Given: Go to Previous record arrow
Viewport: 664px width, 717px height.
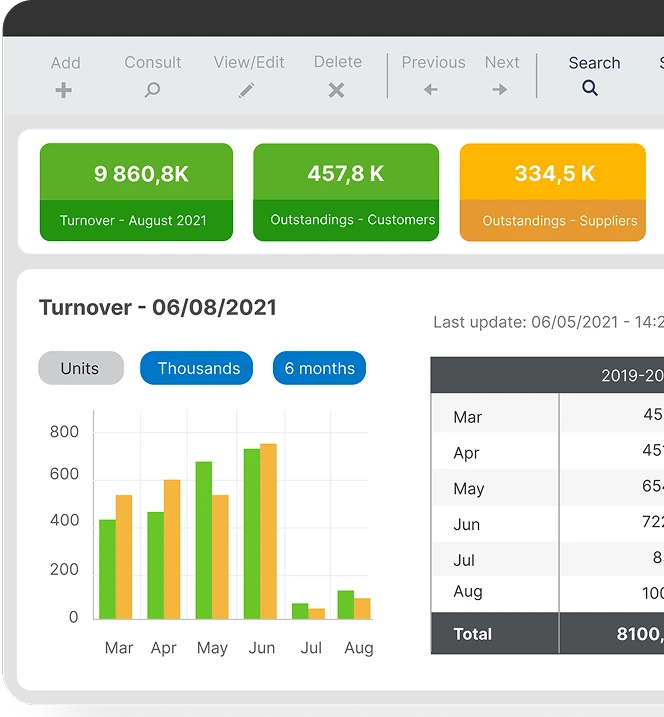Looking at the screenshot, I should (x=431, y=89).
